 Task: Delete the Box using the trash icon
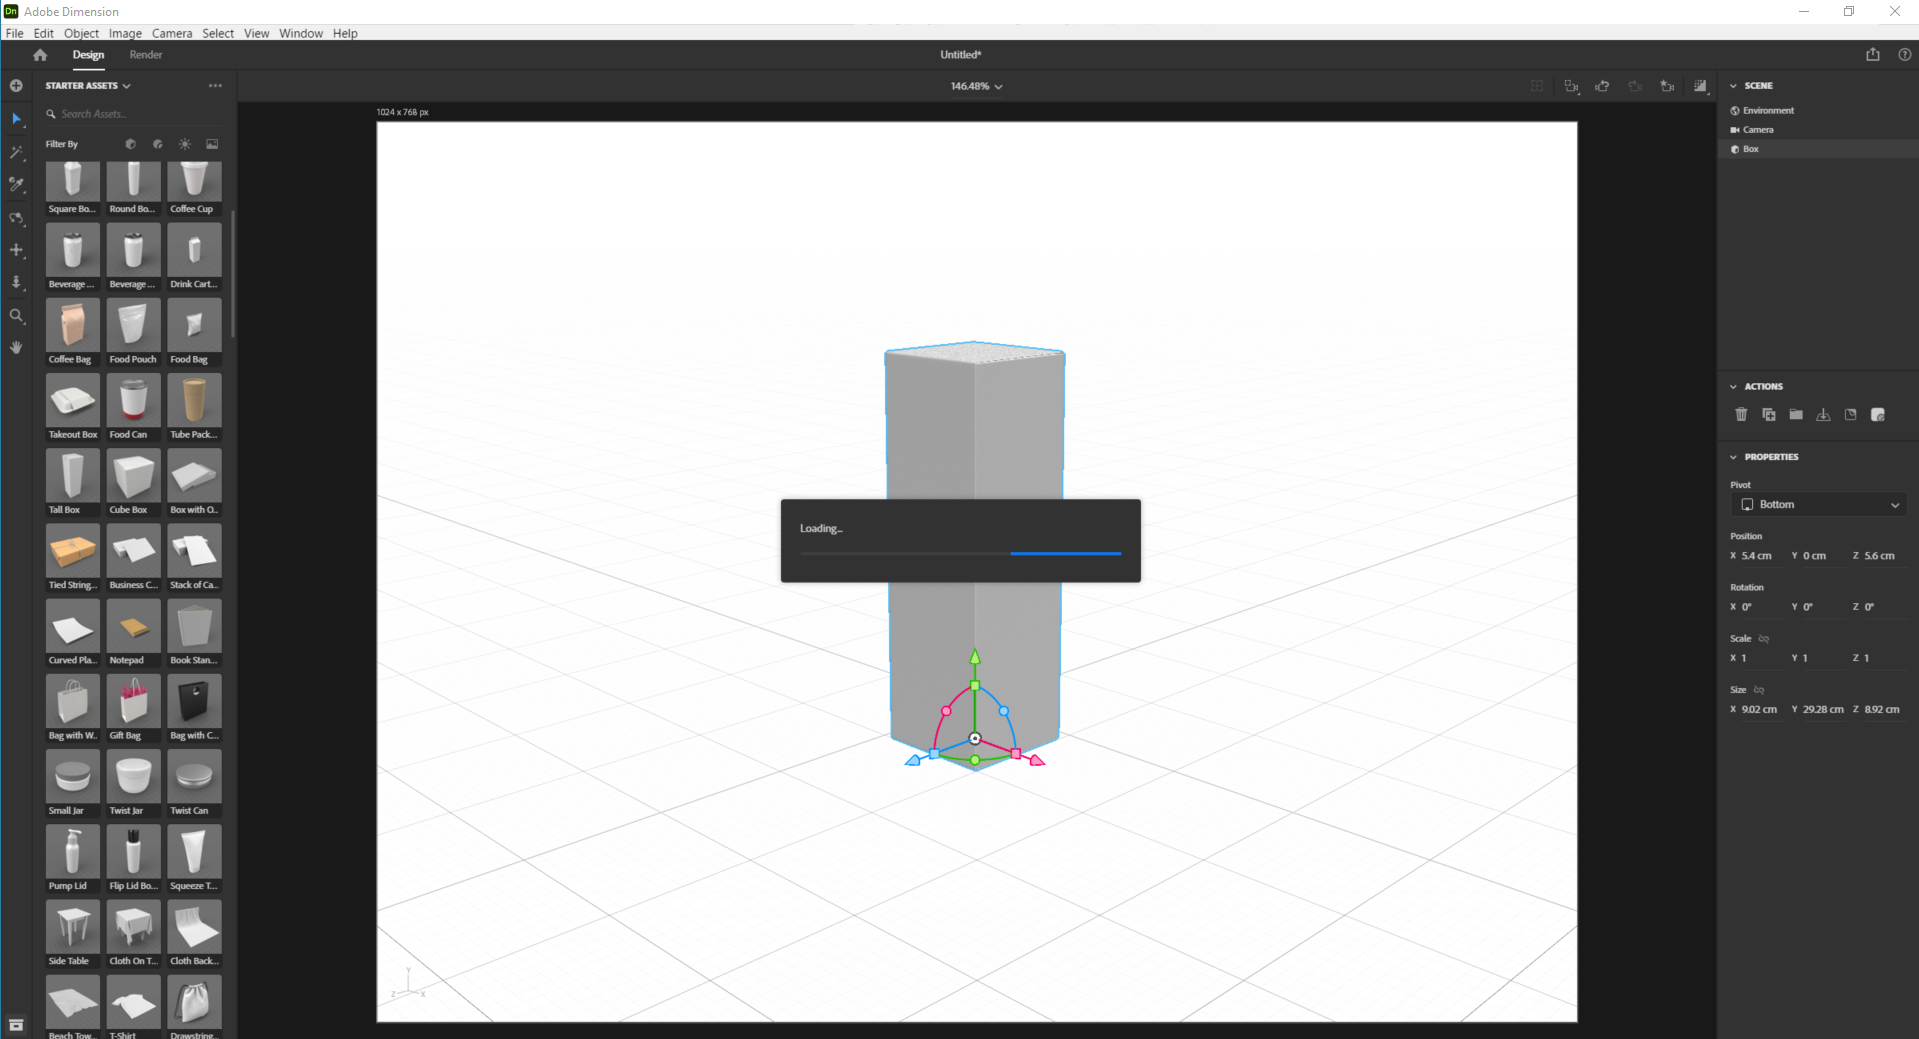pos(1741,415)
